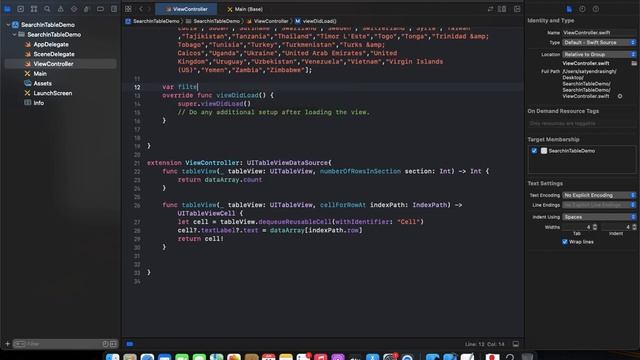This screenshot has height=360, width=640.
Task: Open the Debug navigator
Action: coord(87,9)
